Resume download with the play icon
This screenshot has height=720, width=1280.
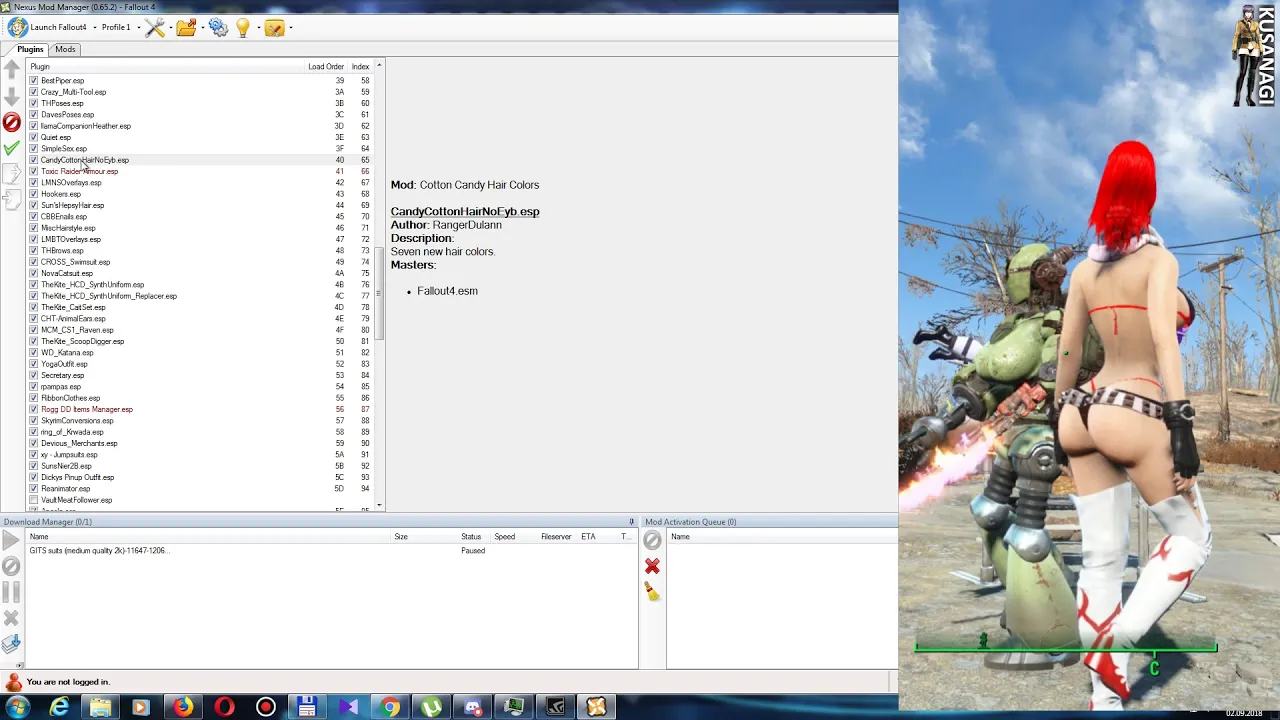pyautogui.click(x=11, y=541)
